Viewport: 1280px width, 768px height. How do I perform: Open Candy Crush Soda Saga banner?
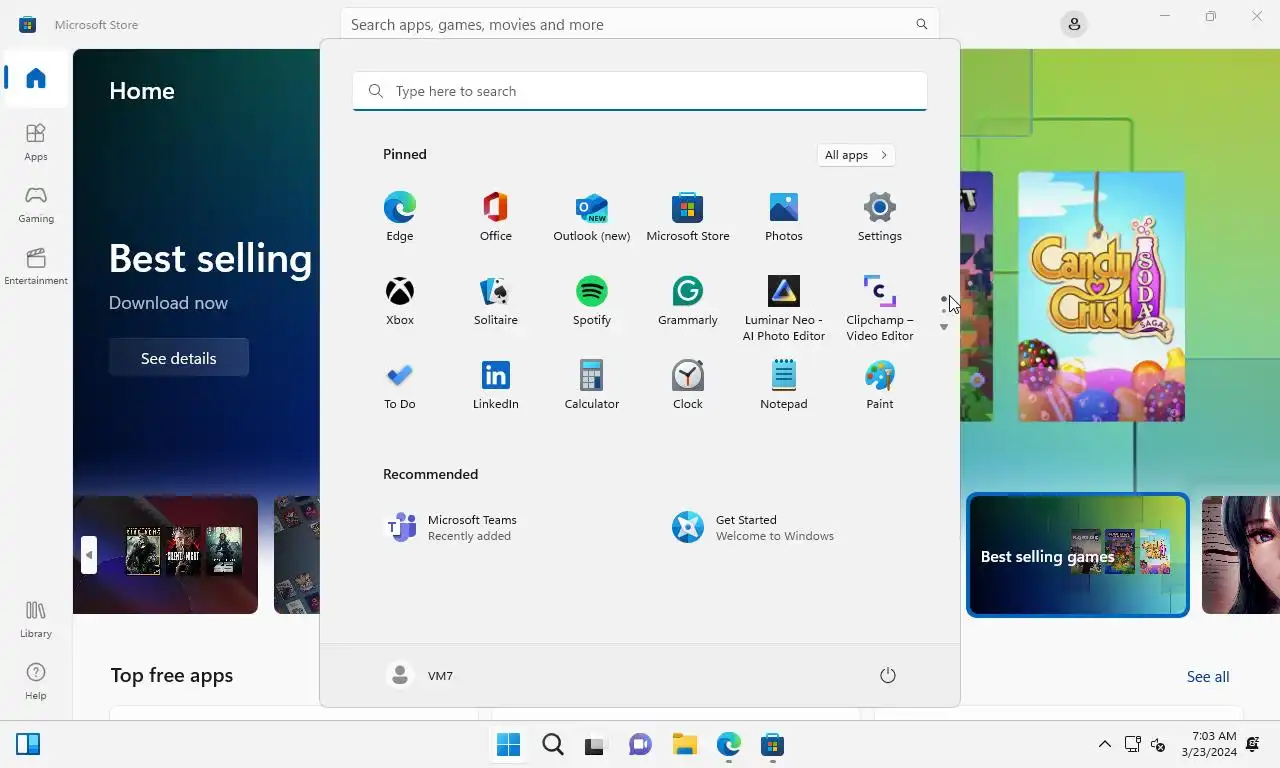1101,296
